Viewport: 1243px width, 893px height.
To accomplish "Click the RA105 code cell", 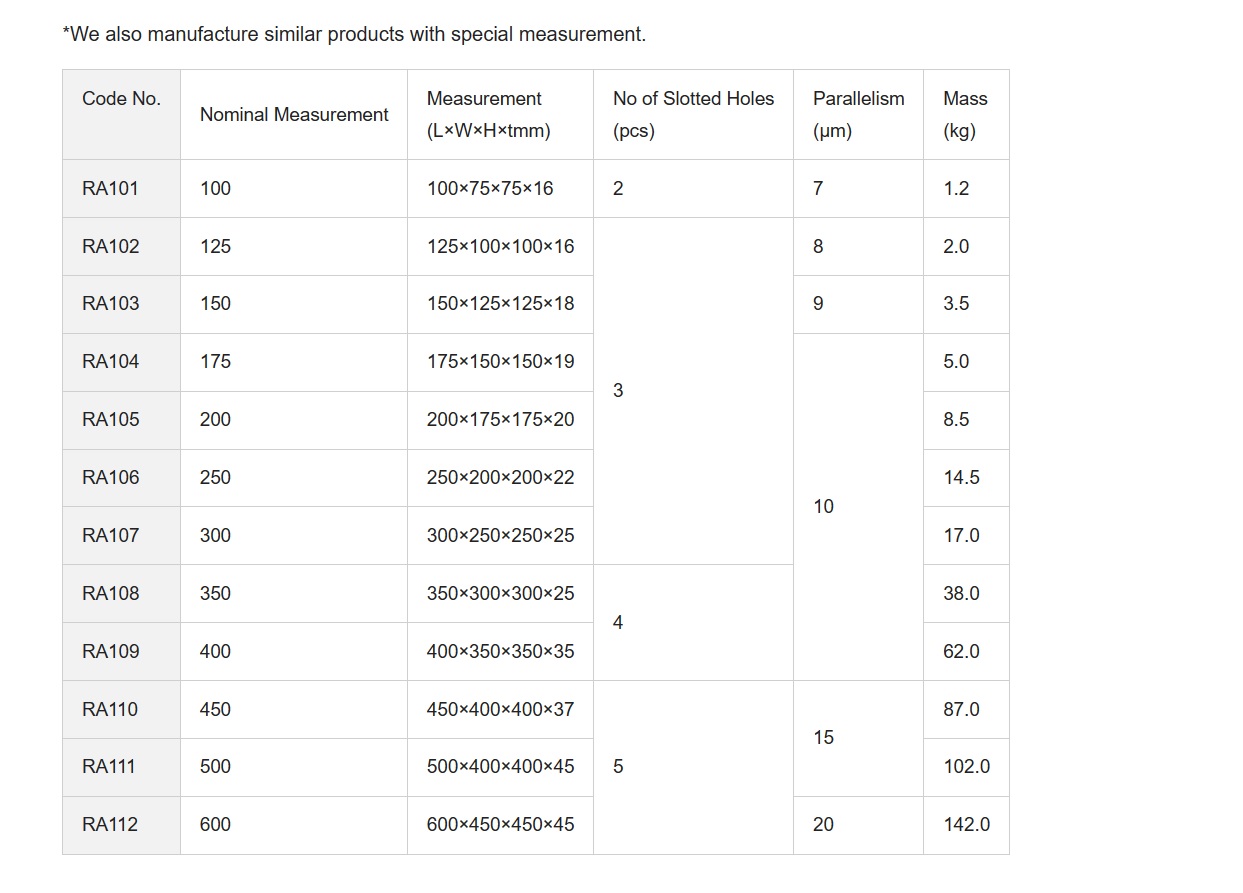I will pyautogui.click(x=121, y=420).
